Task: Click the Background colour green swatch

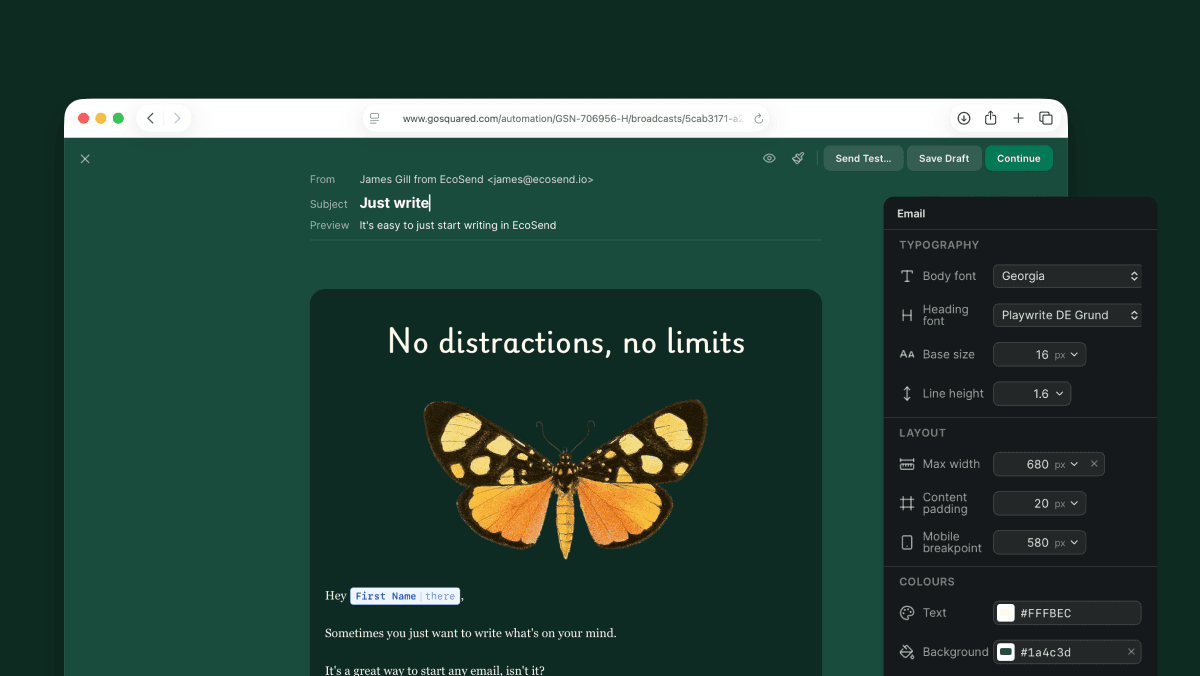Action: (x=1006, y=652)
